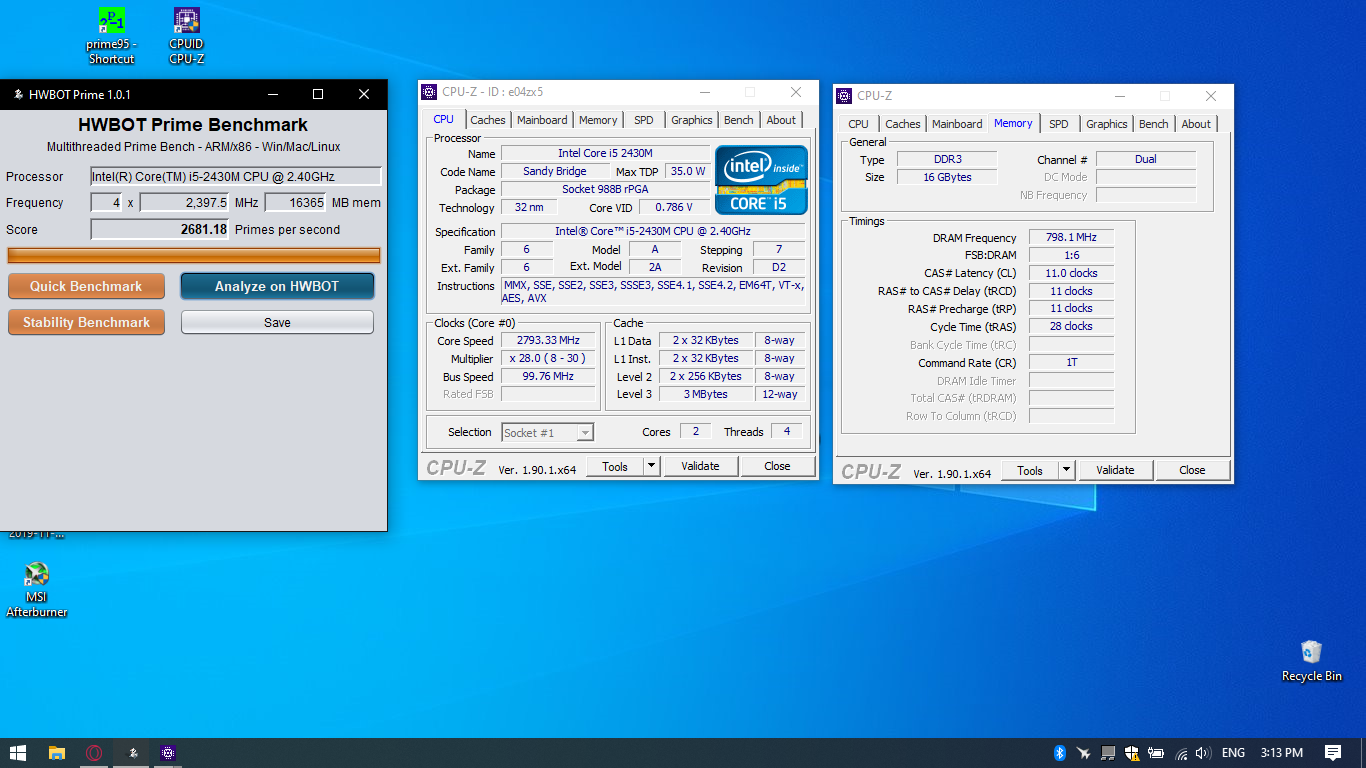Click the Code Name value Sandy Bridge
This screenshot has width=1366, height=768.
[x=555, y=172]
